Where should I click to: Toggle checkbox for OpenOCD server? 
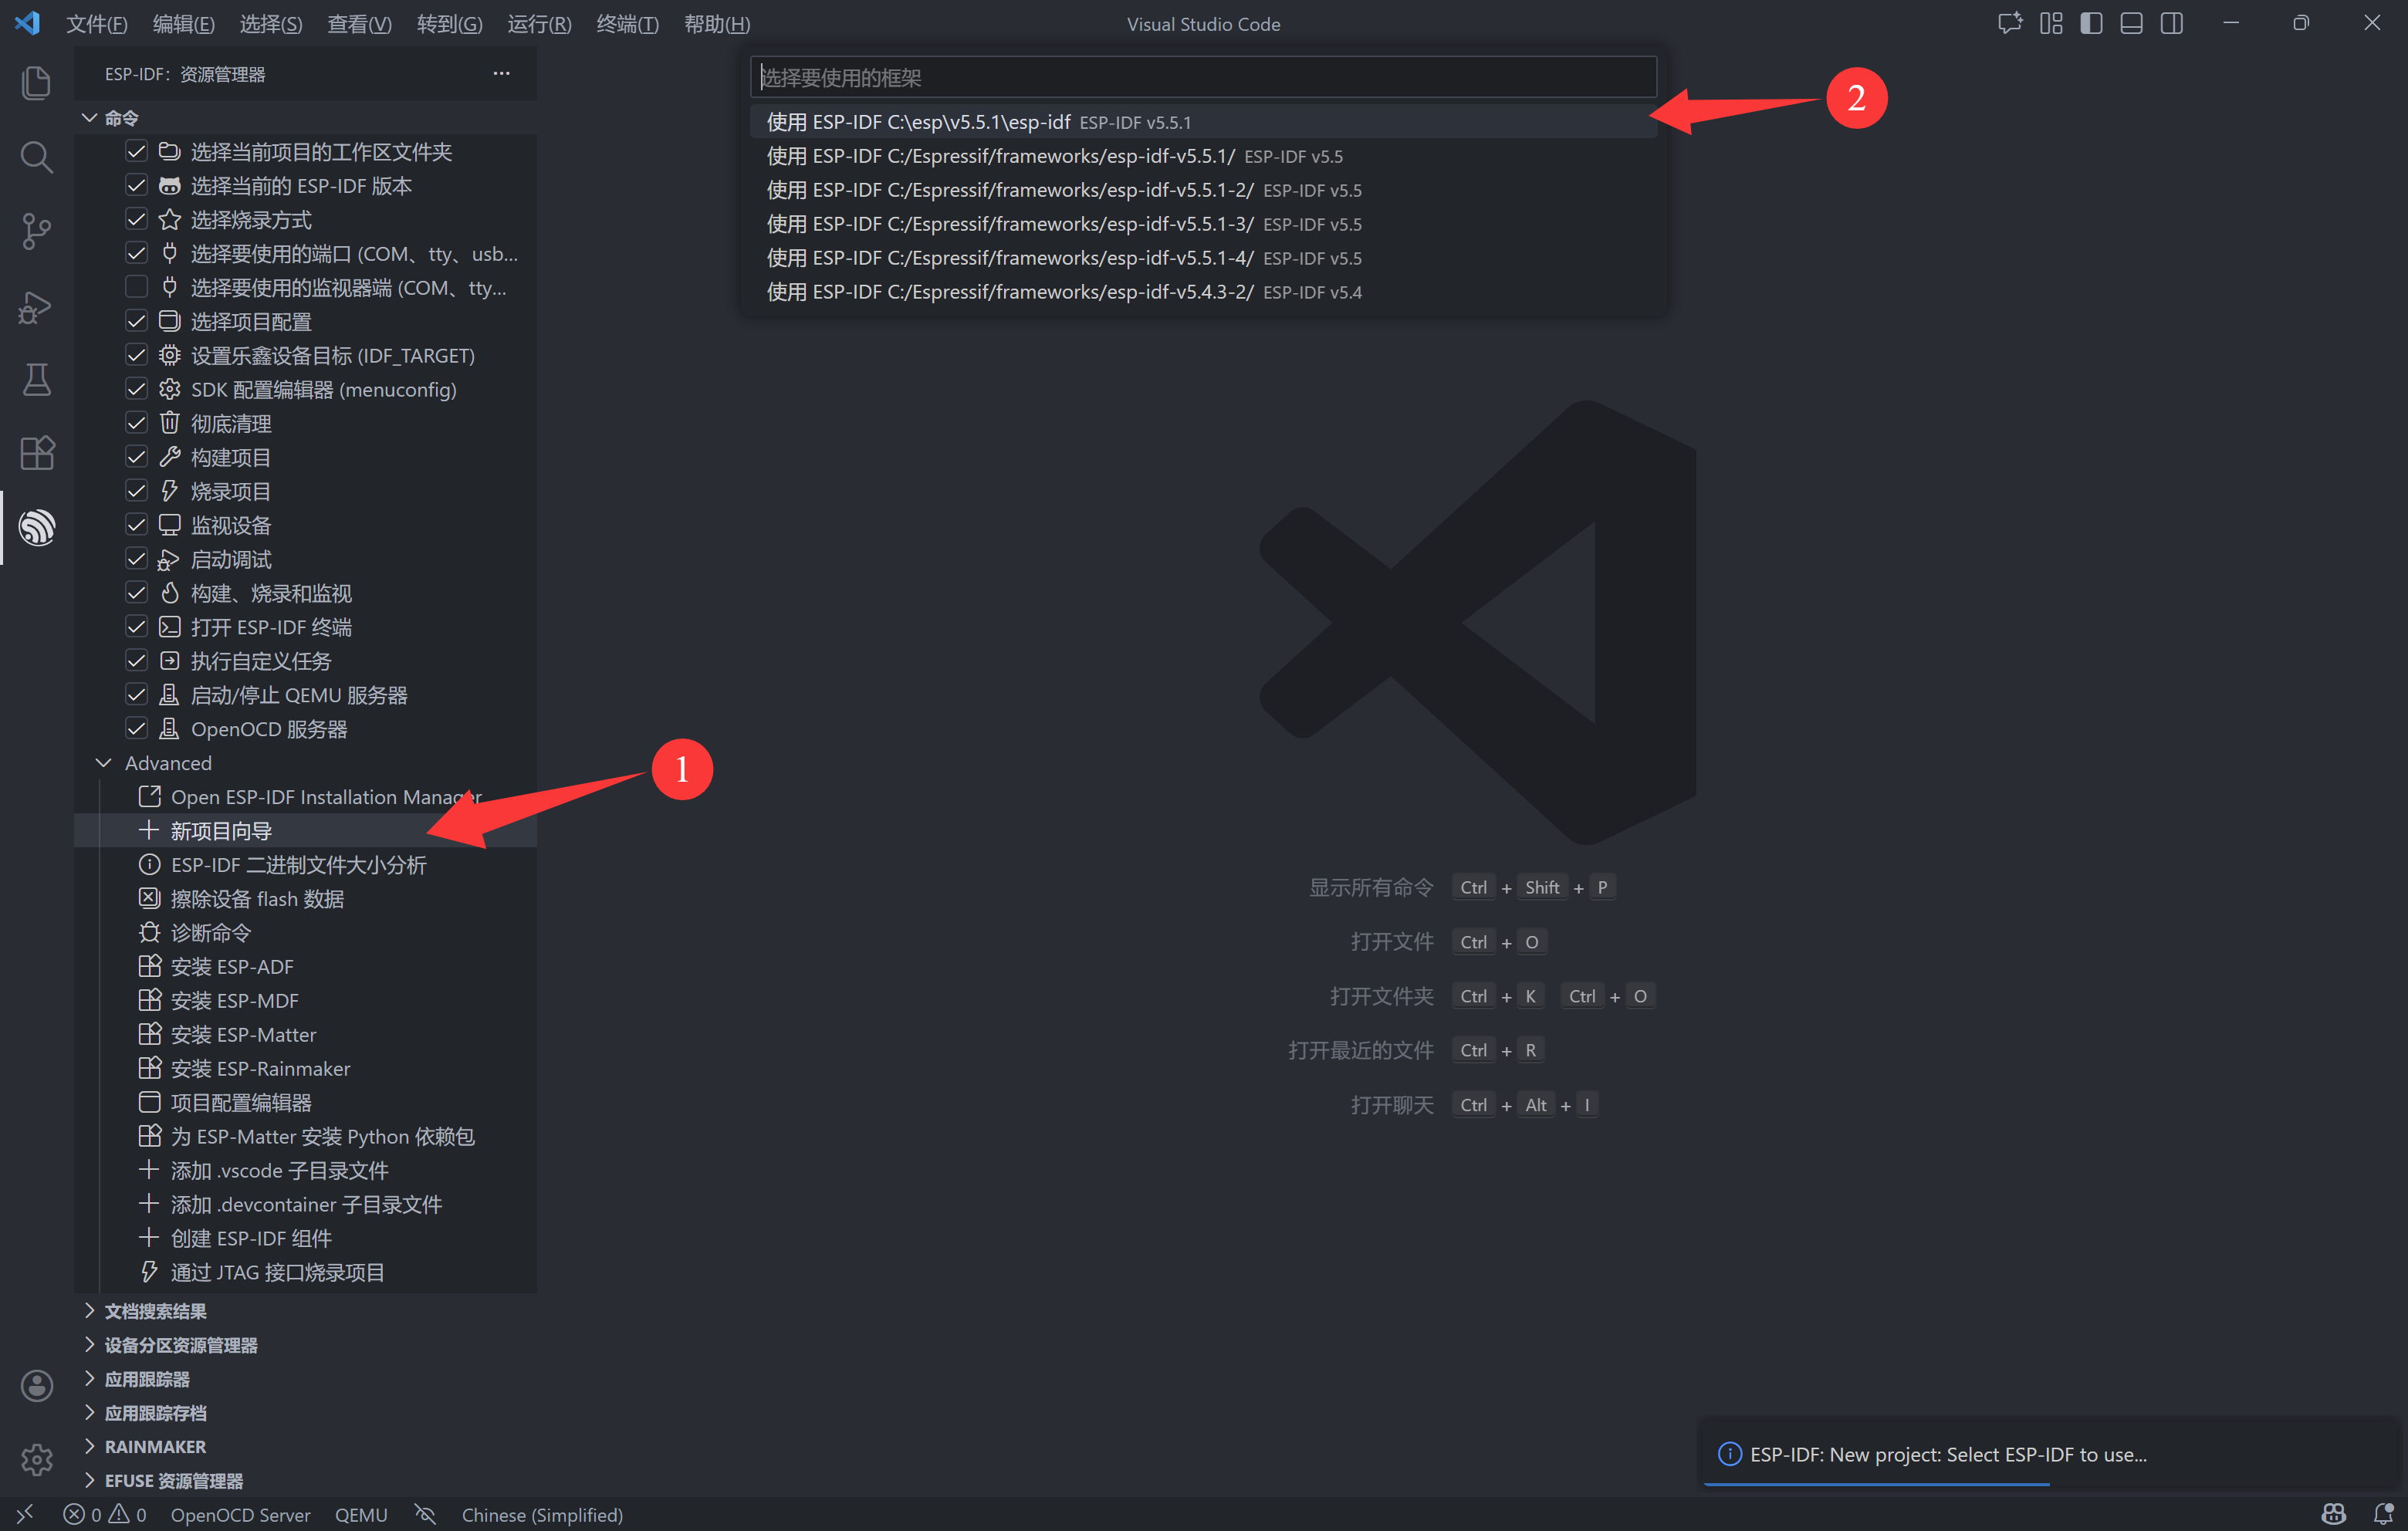coord(136,728)
